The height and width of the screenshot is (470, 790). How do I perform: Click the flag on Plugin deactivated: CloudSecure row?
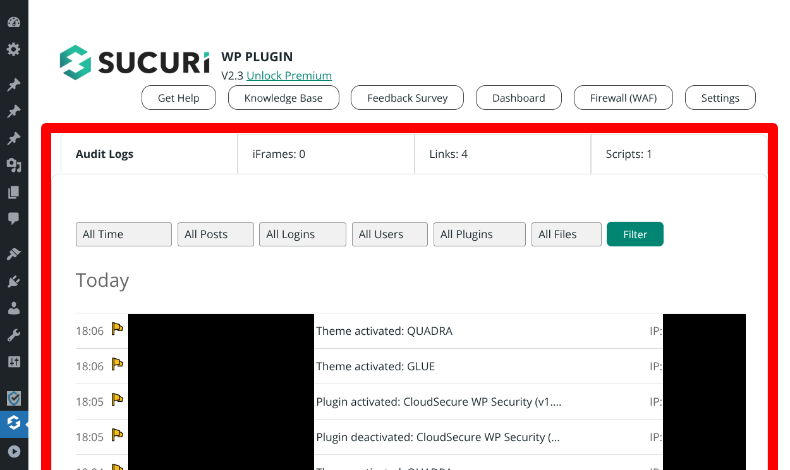(x=117, y=435)
